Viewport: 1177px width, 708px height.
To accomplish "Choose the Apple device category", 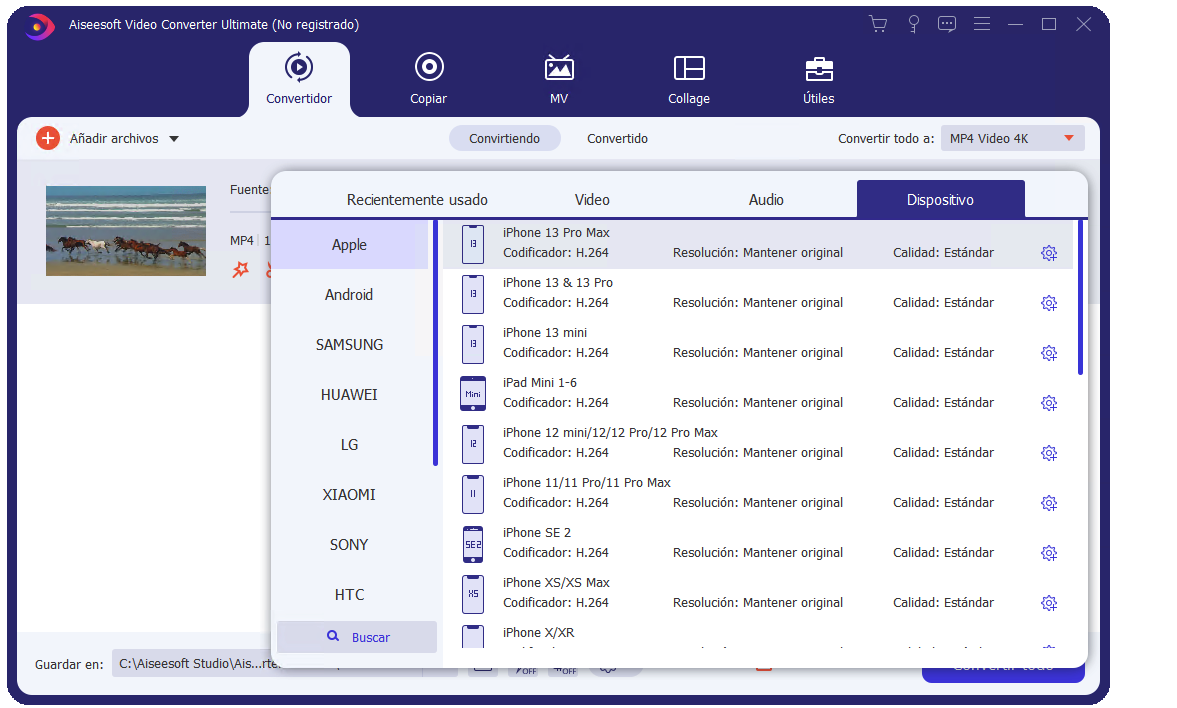I will click(350, 245).
